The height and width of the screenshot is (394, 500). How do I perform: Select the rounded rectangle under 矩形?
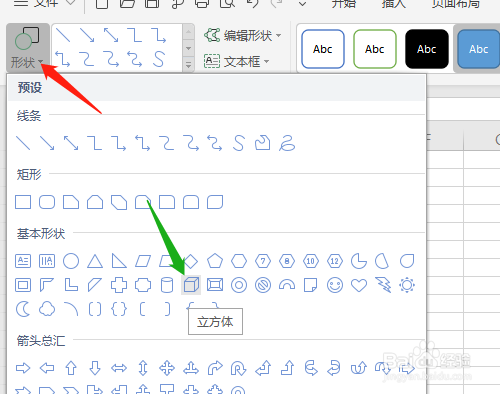coord(47,202)
